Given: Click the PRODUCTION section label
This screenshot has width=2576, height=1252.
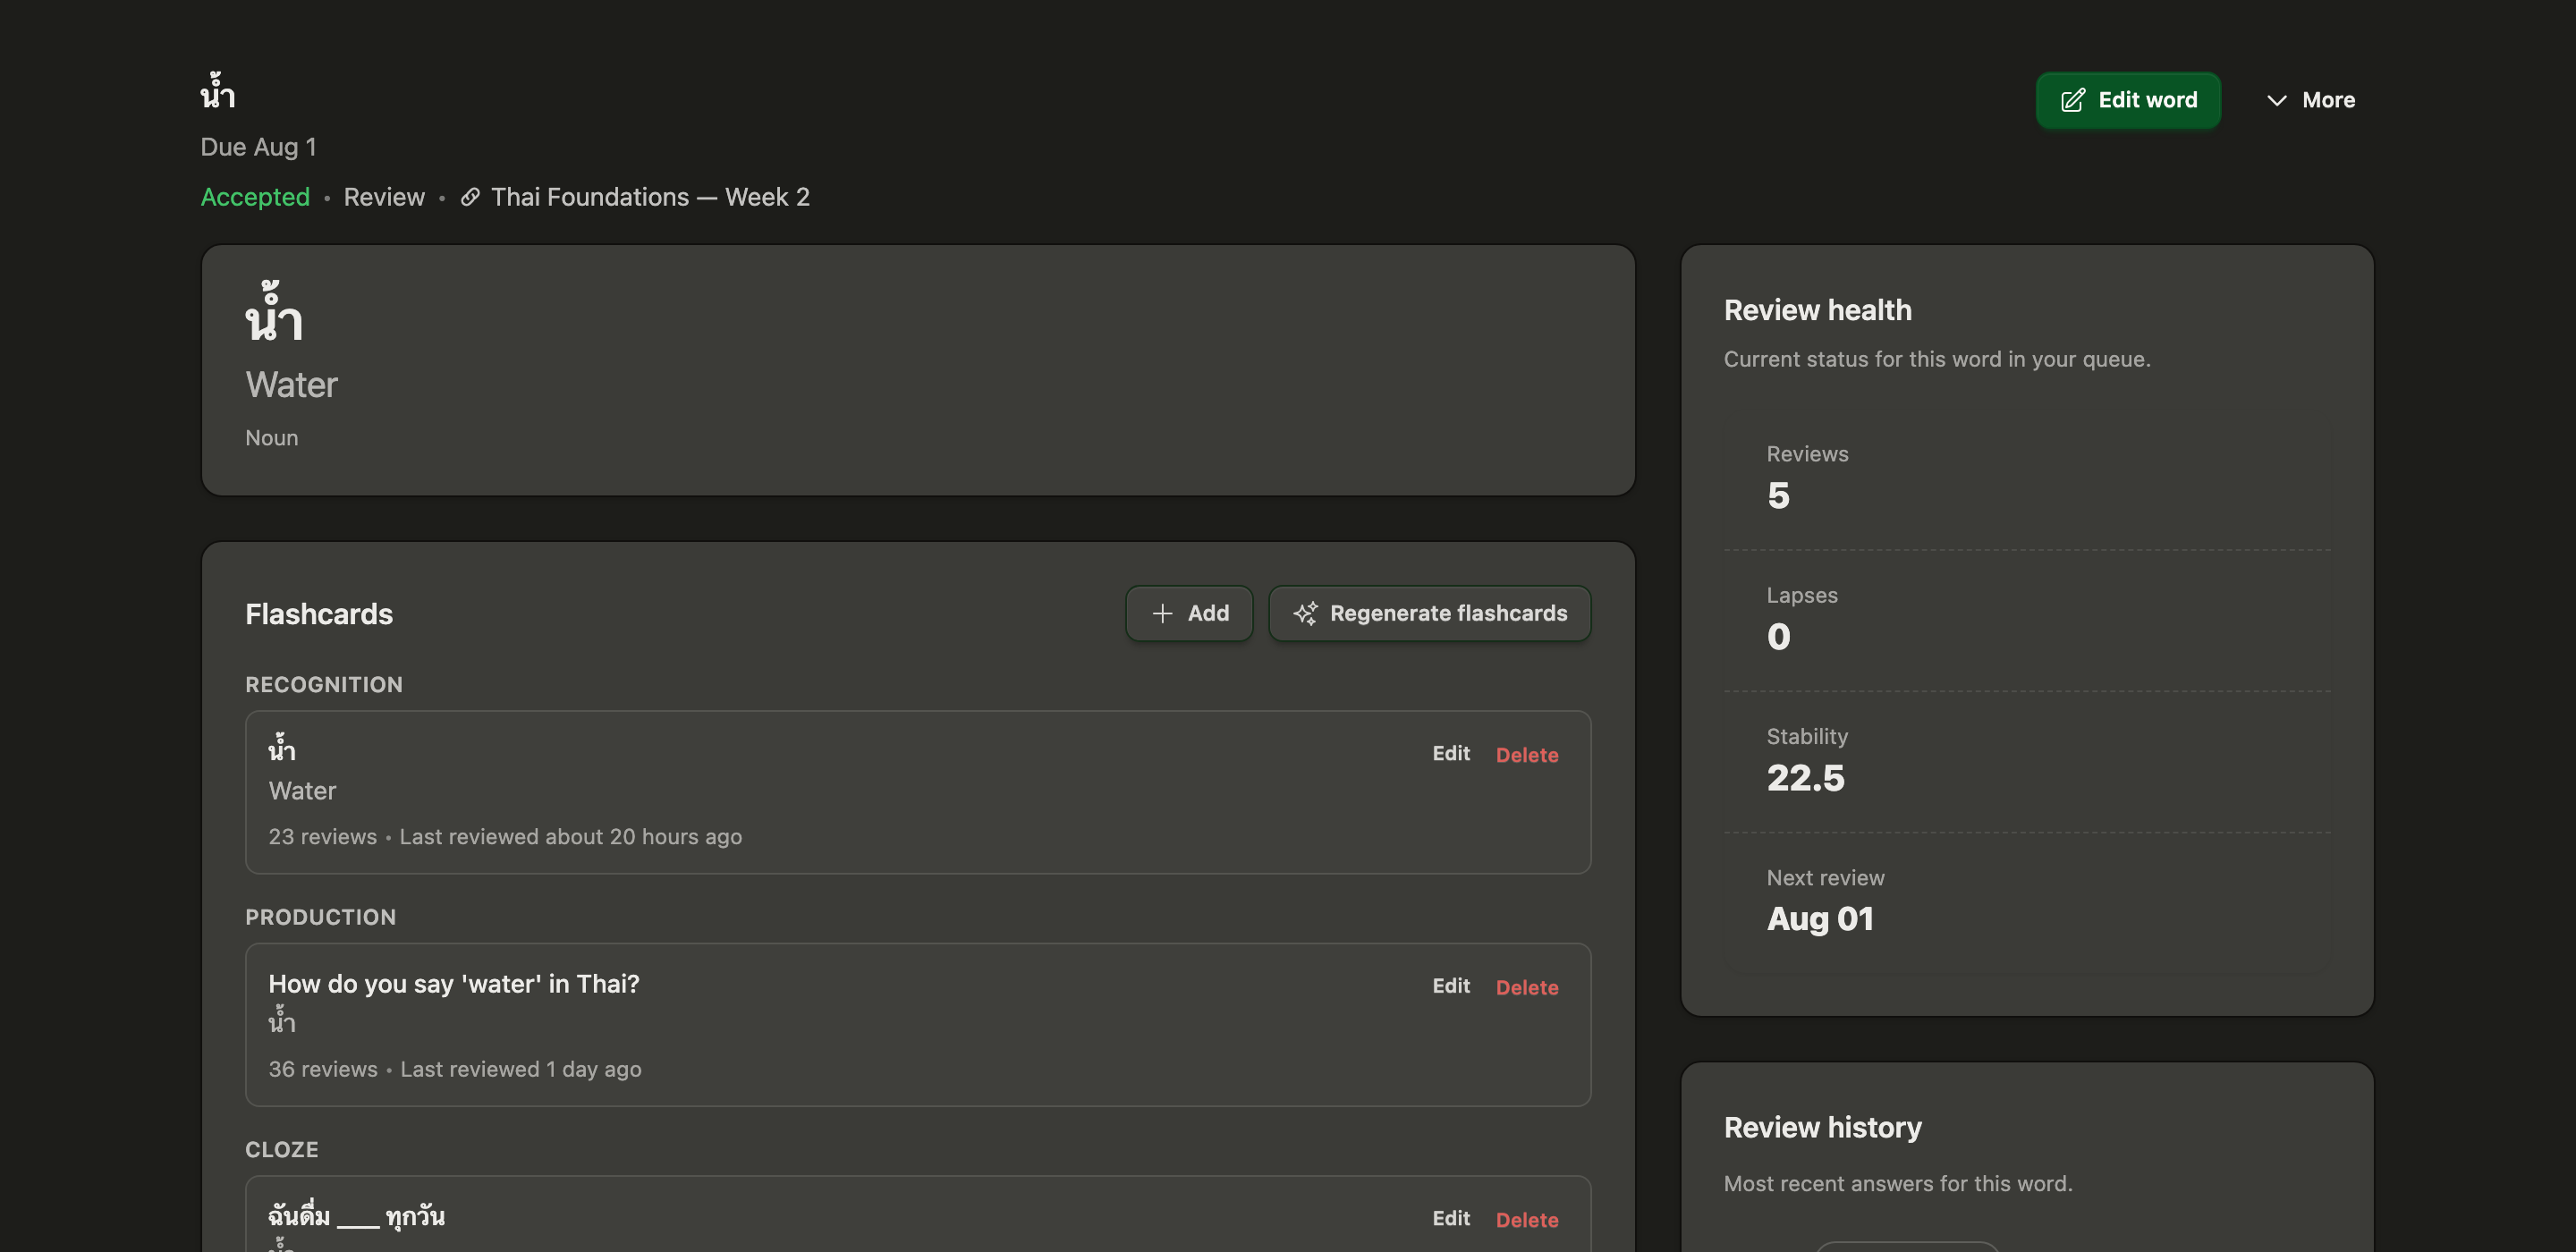Looking at the screenshot, I should [x=321, y=917].
